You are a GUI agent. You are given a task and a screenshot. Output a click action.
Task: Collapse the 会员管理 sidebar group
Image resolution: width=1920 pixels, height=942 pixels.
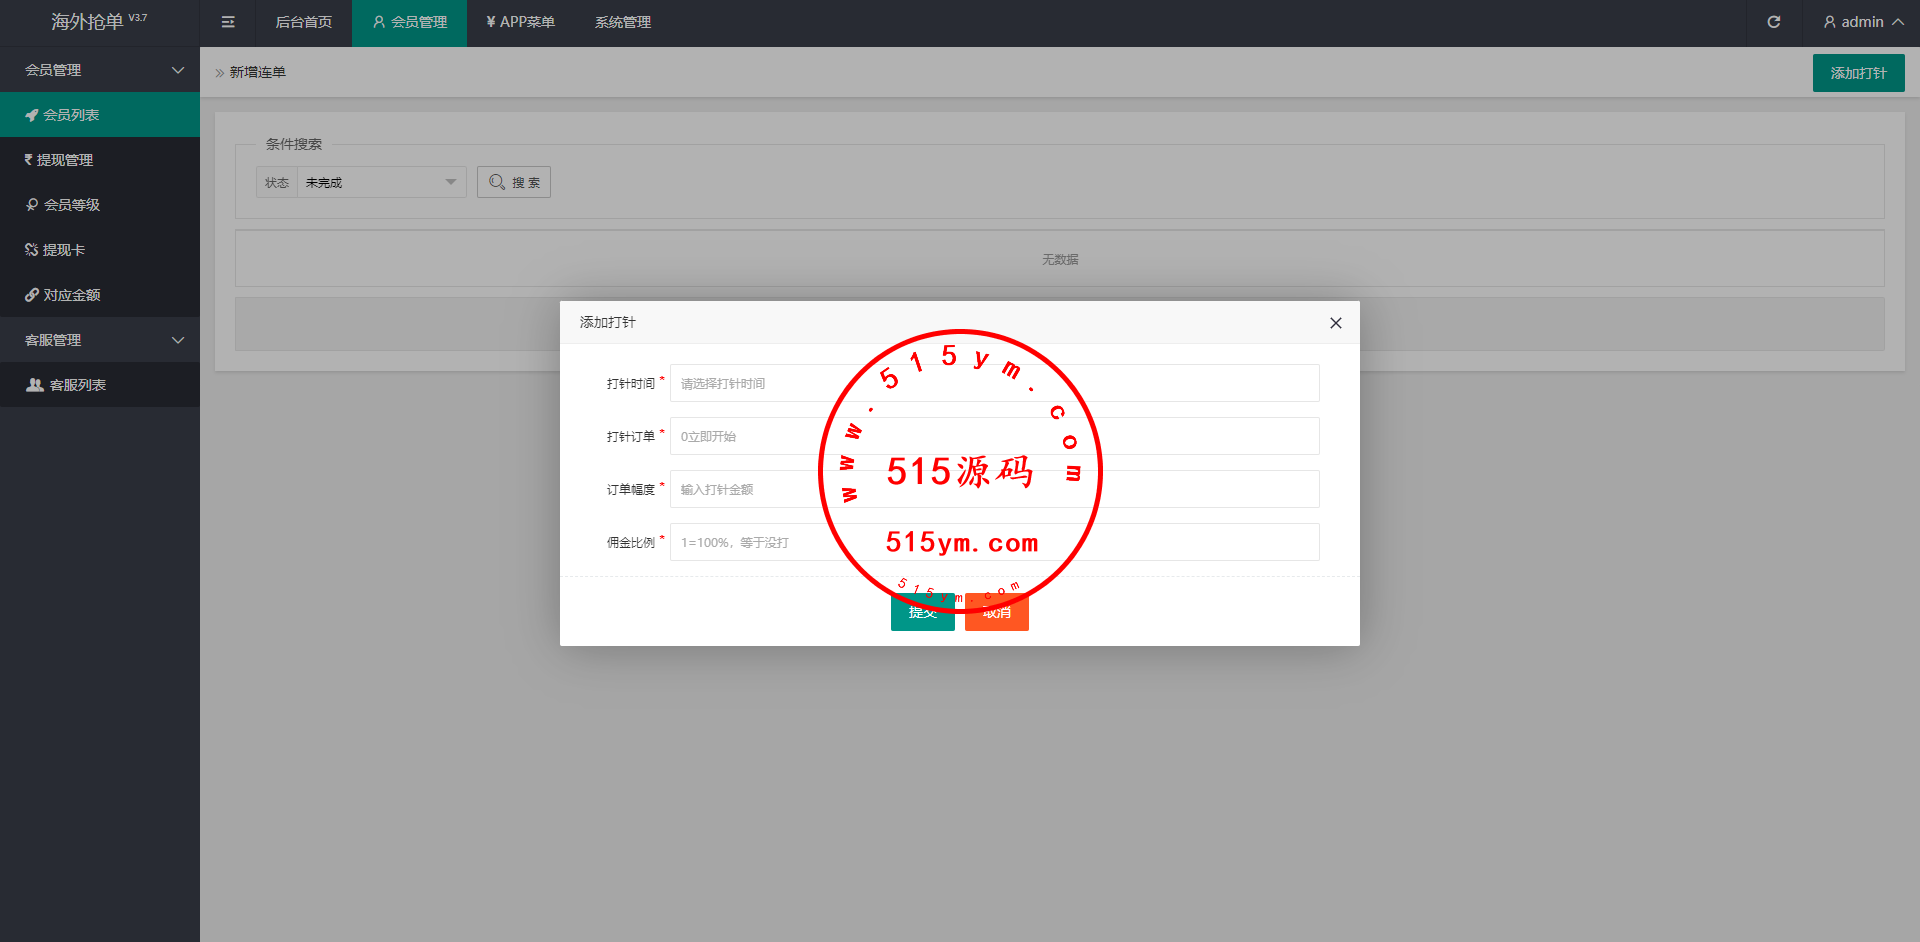coord(100,70)
